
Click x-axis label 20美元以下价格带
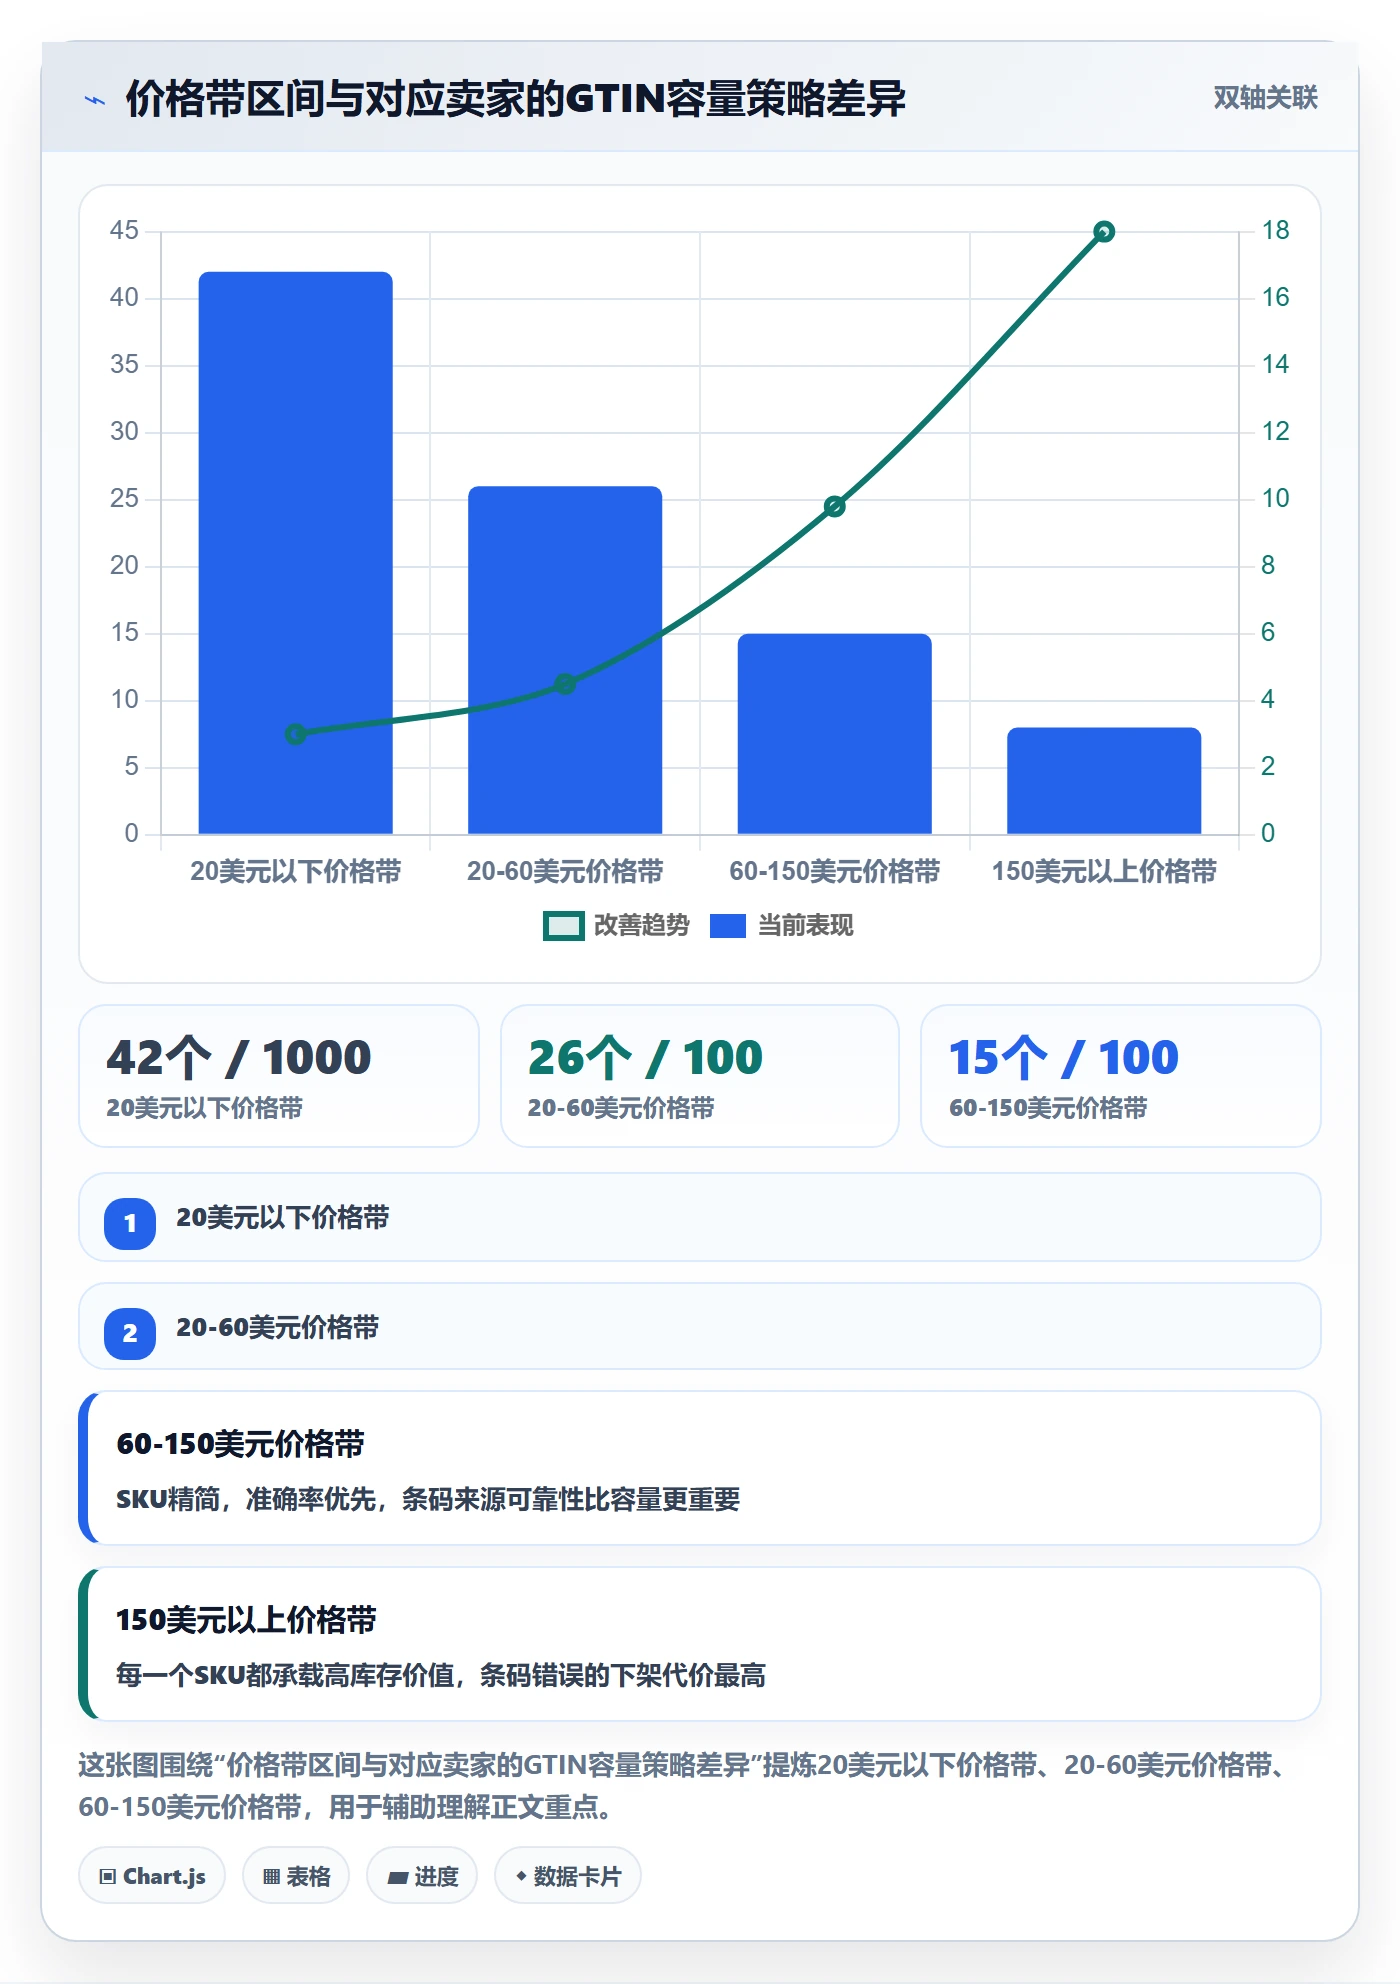[296, 871]
